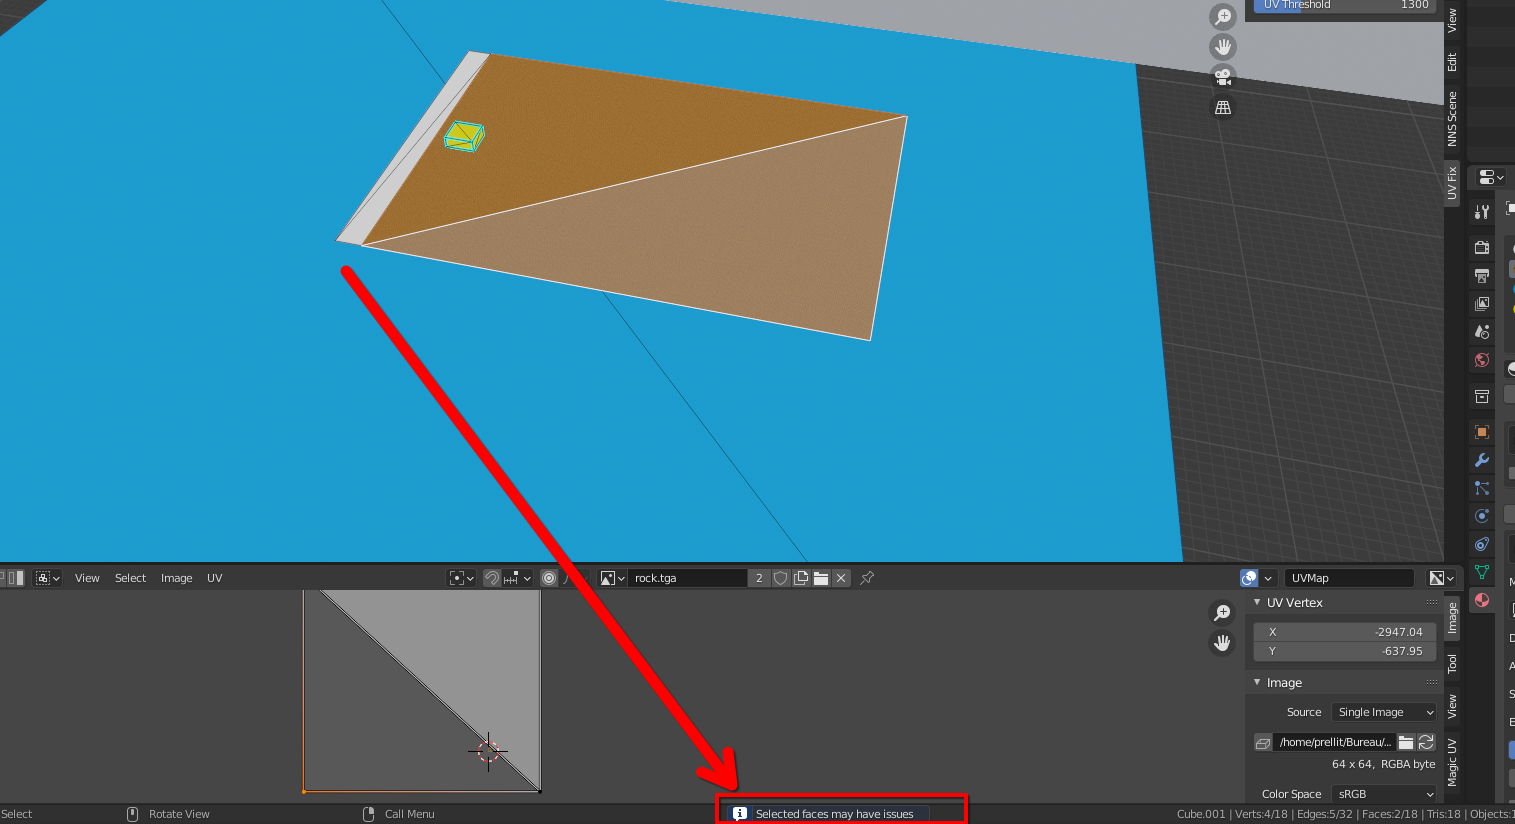Toggle proportional editing in UV editor header

tap(548, 578)
